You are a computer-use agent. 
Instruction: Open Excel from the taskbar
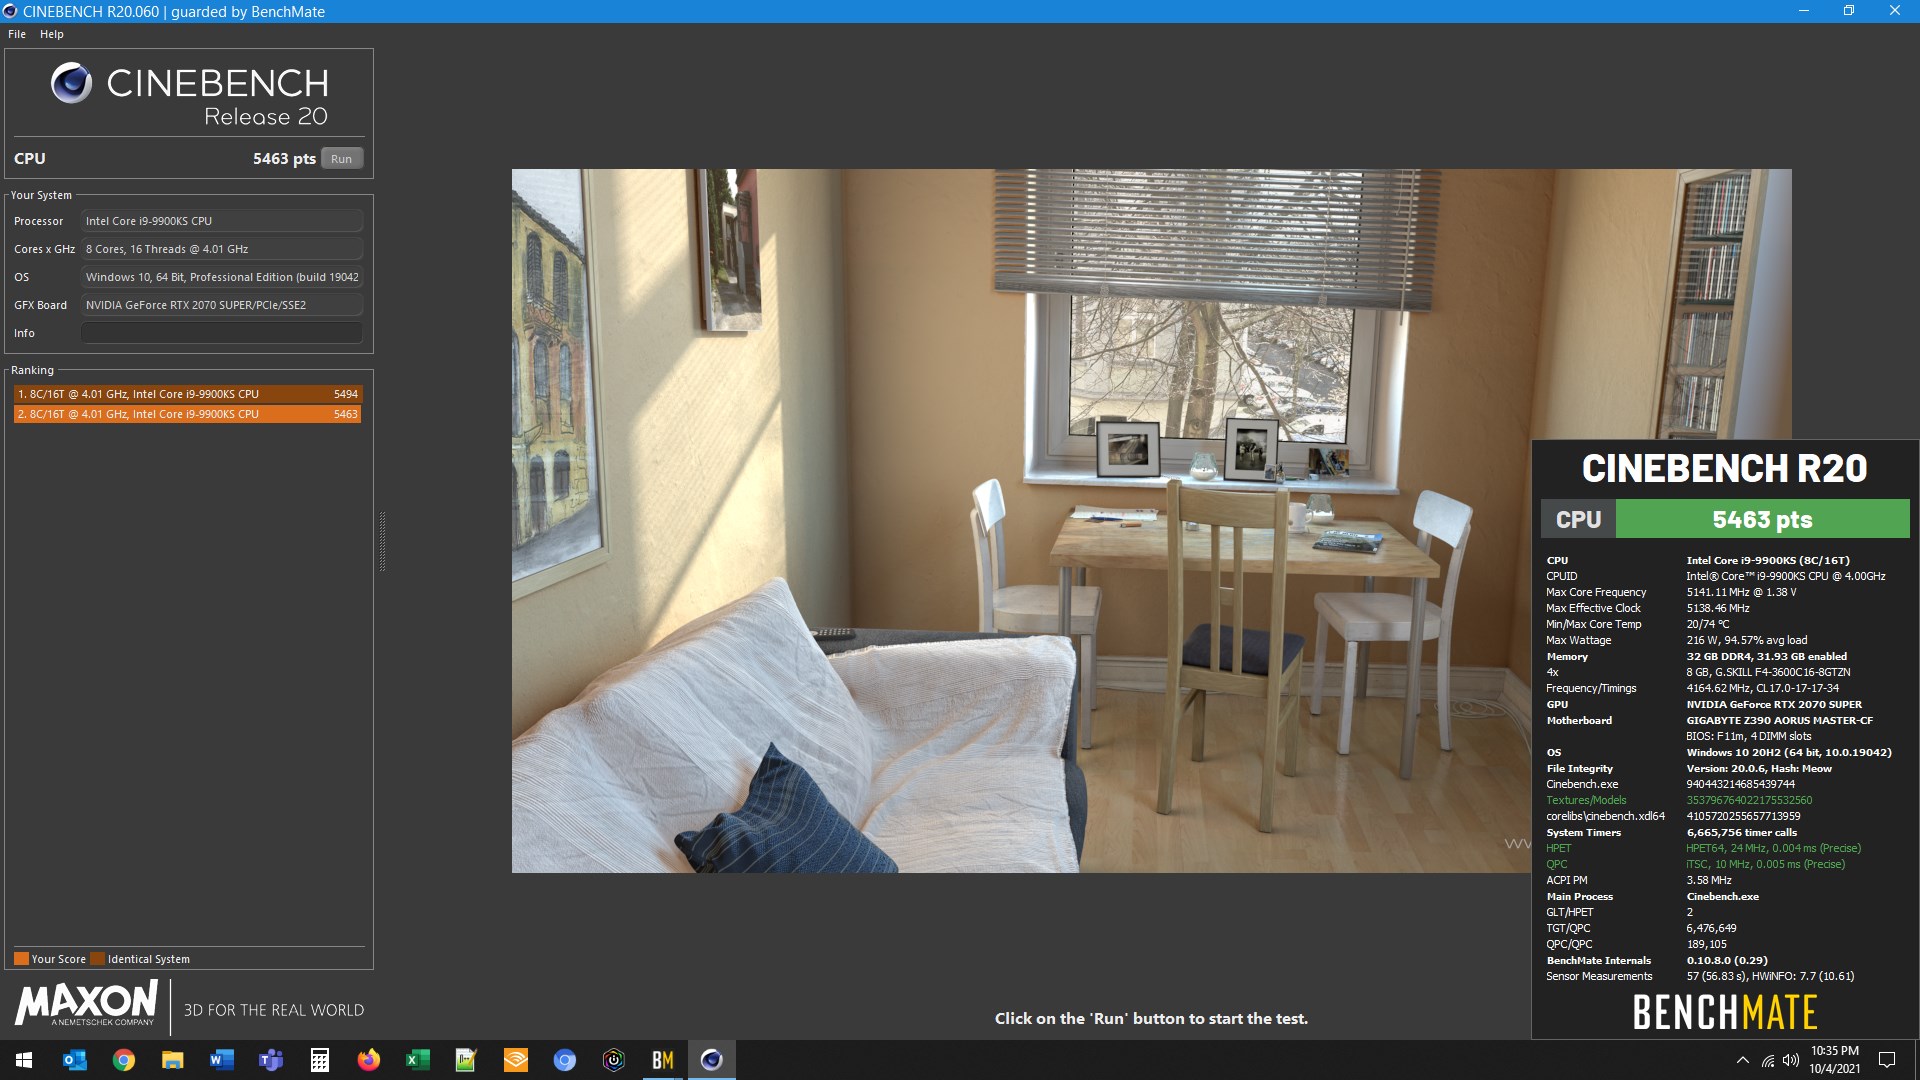[418, 1060]
